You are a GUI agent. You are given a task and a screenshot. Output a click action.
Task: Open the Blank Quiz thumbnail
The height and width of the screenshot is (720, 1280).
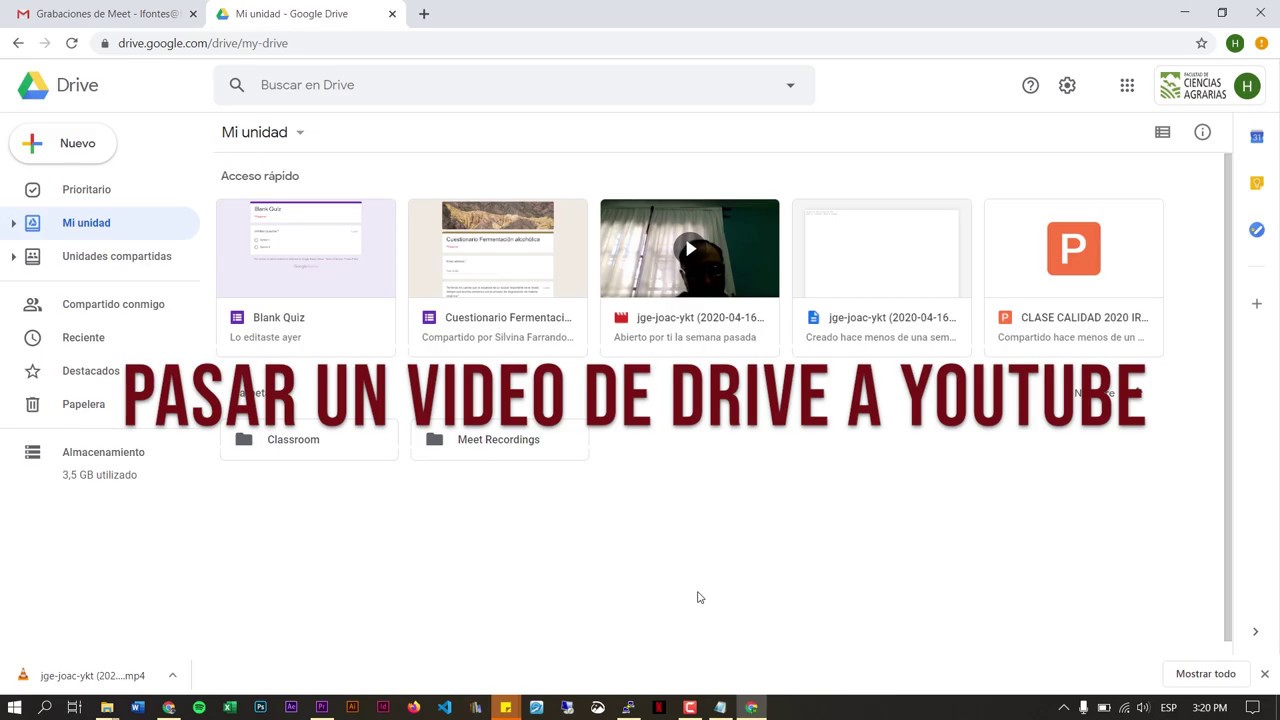pyautogui.click(x=306, y=249)
